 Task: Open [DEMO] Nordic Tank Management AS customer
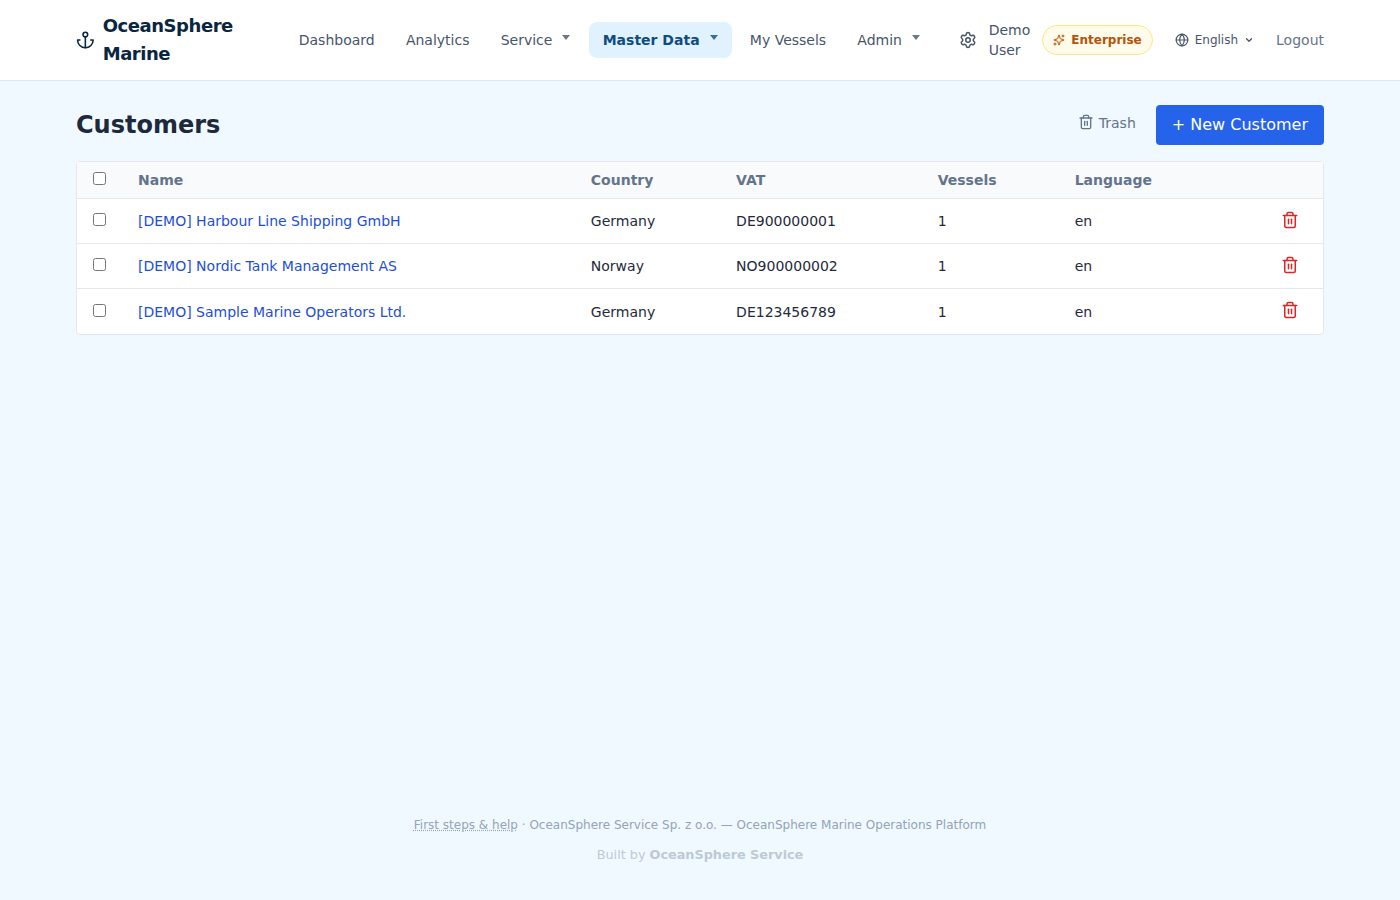pyautogui.click(x=267, y=266)
